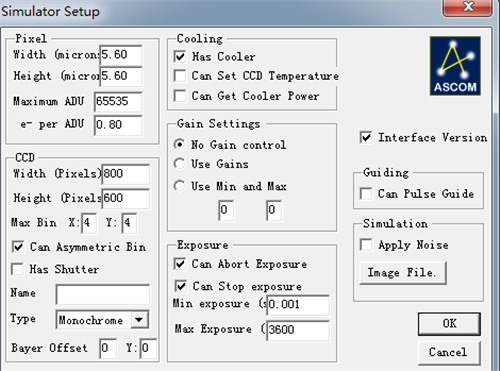The image size is (500, 371).
Task: Select the Use Gains option
Action: click(x=179, y=164)
